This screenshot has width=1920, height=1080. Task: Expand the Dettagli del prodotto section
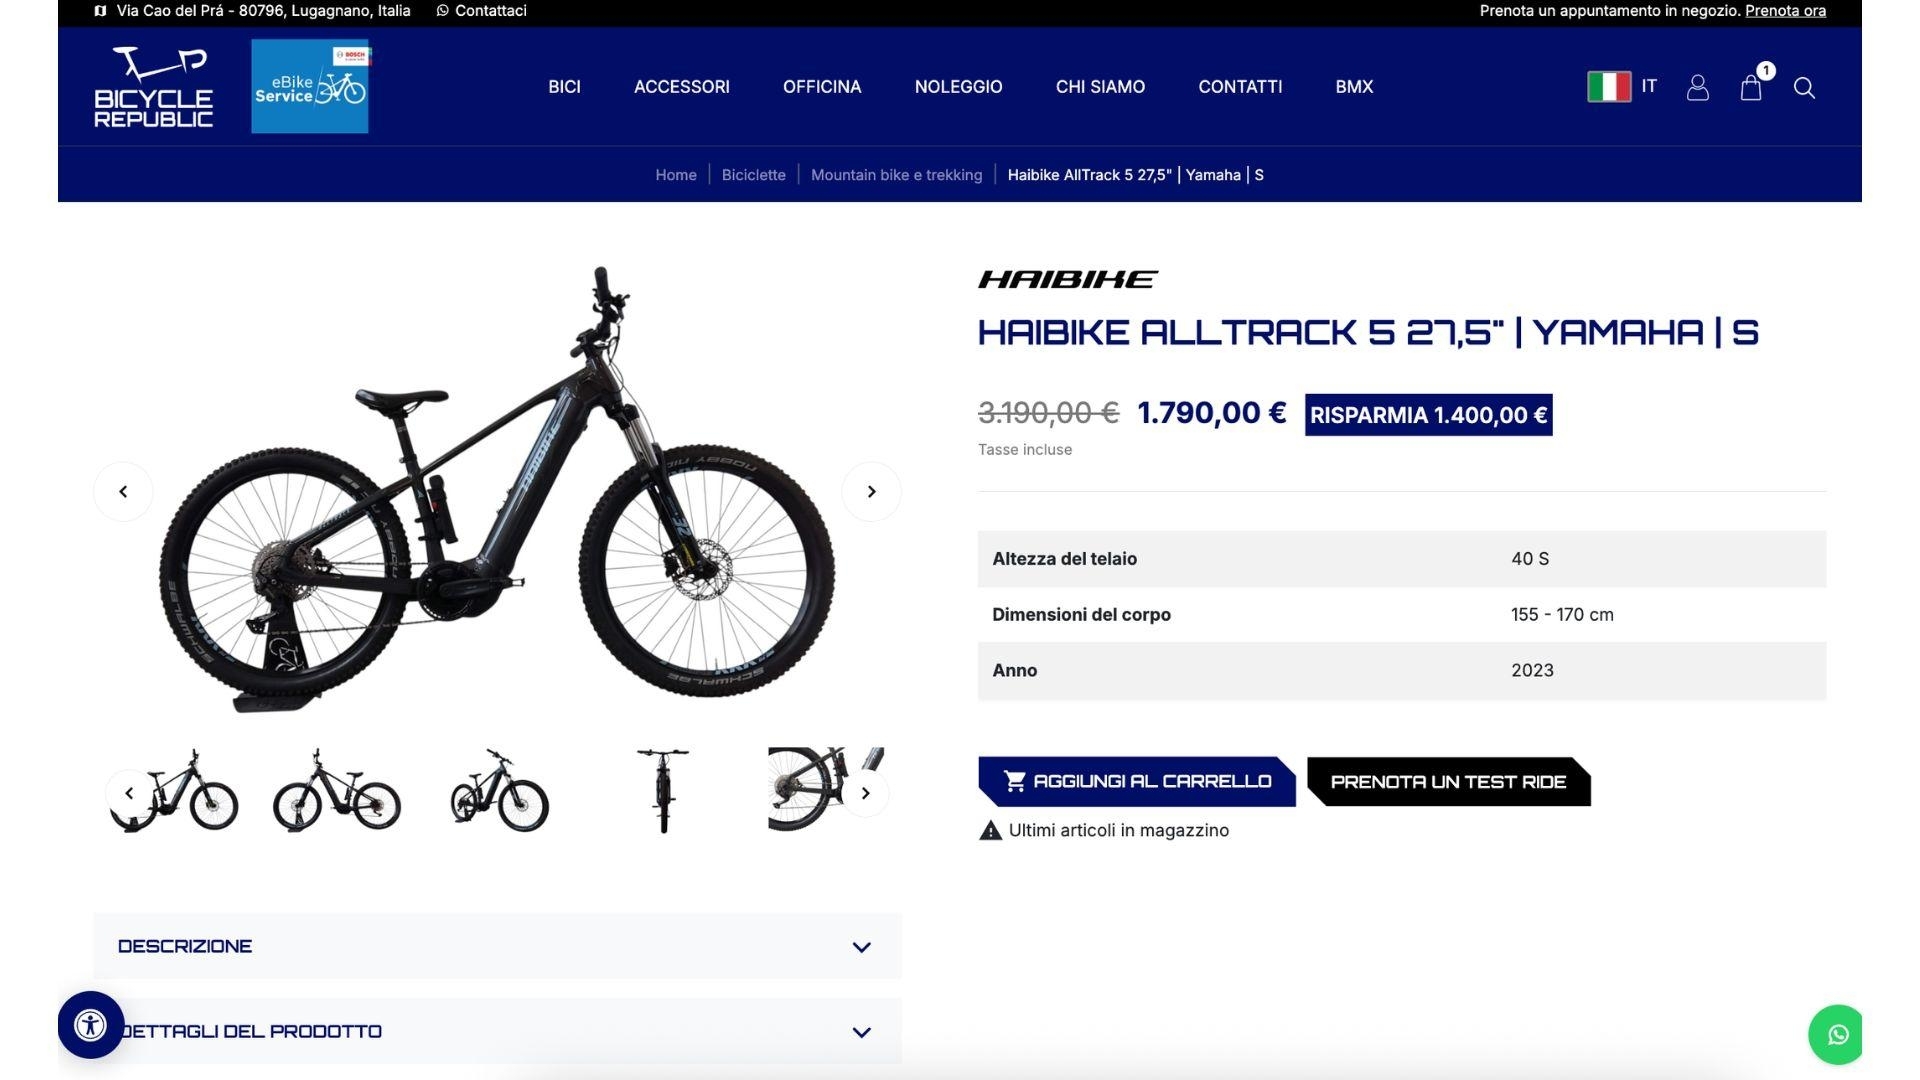(497, 1031)
